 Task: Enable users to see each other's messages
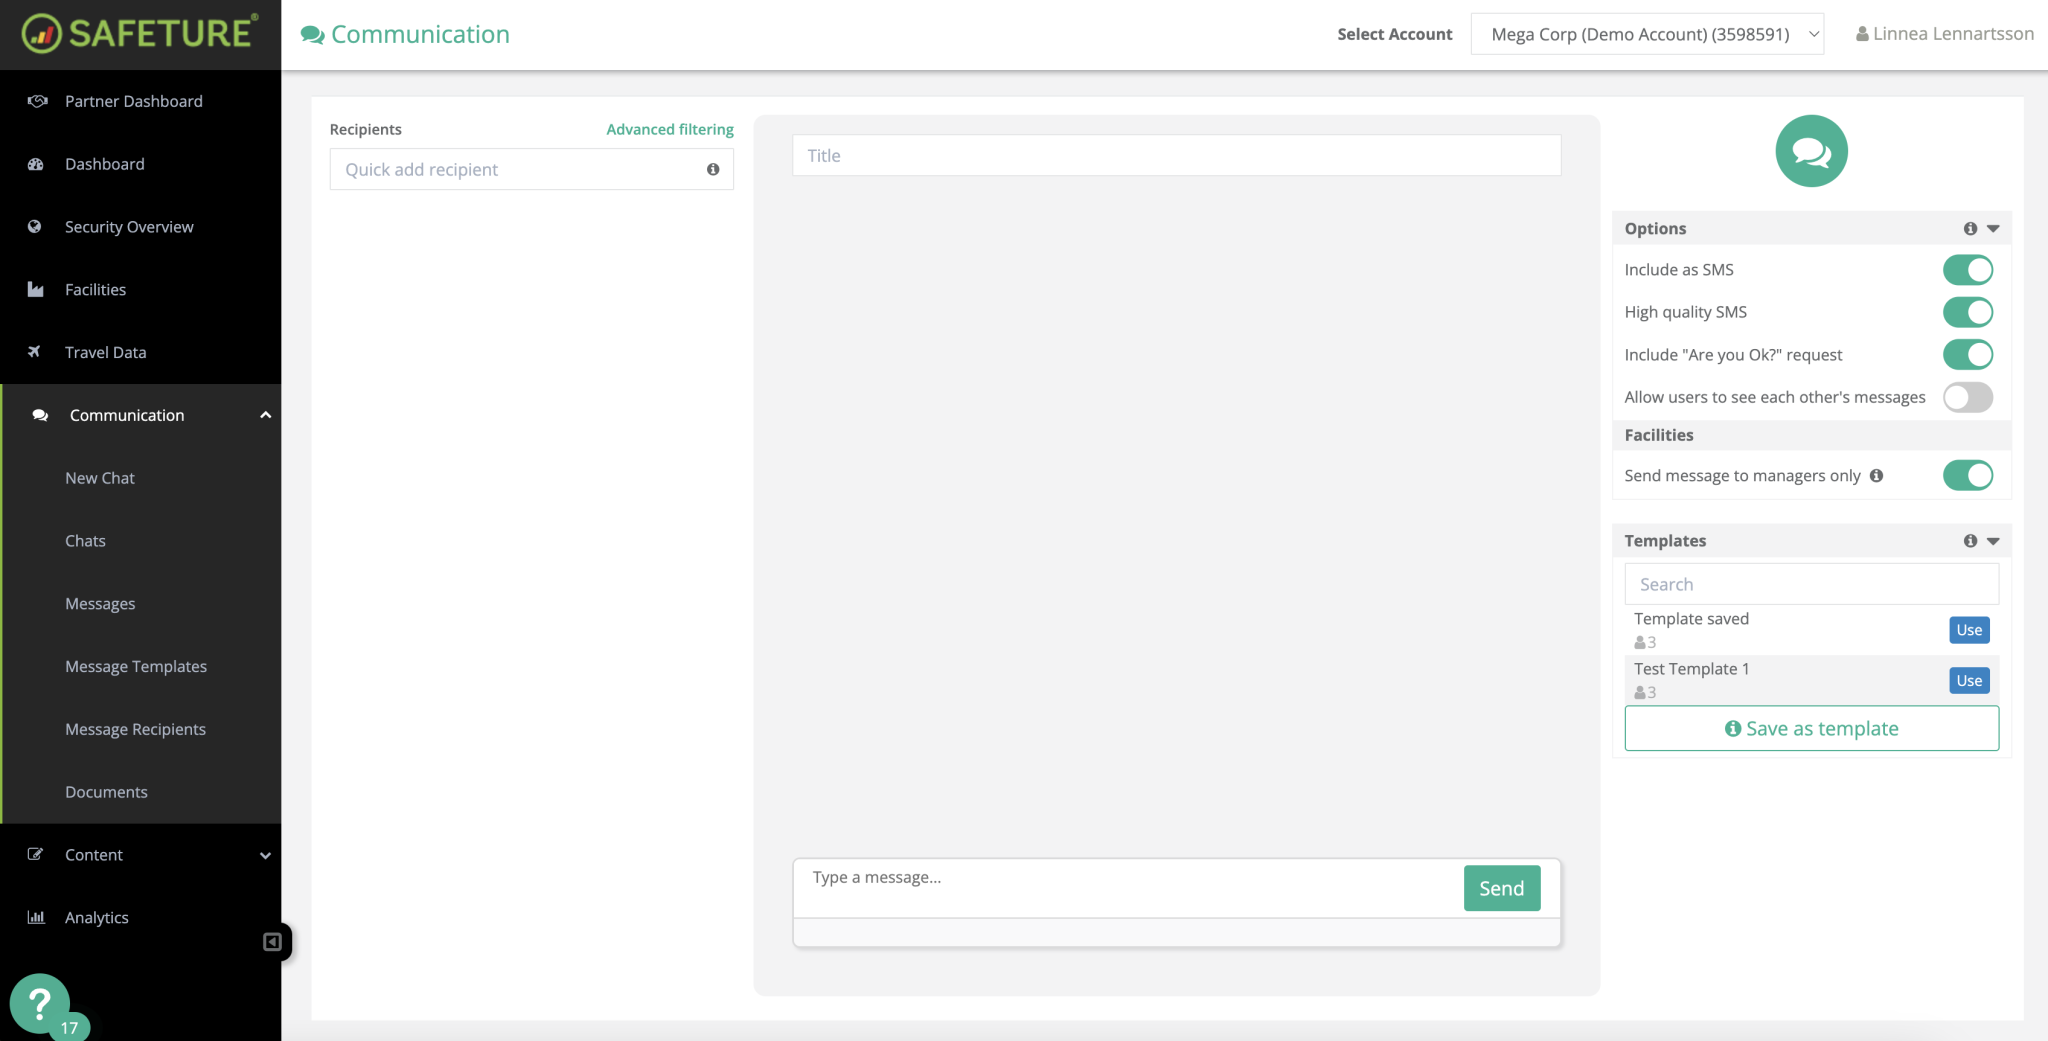tap(1967, 397)
